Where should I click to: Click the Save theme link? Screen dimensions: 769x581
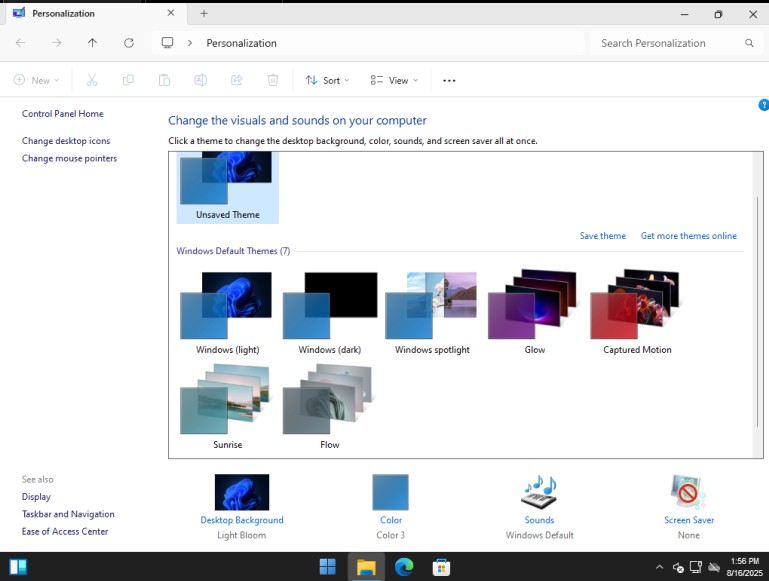point(603,236)
